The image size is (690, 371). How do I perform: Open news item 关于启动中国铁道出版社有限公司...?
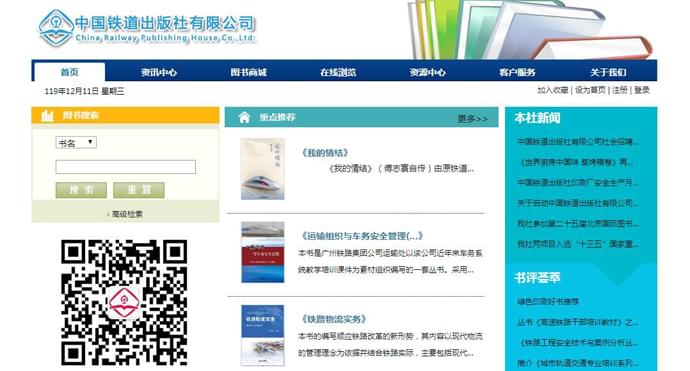(577, 203)
